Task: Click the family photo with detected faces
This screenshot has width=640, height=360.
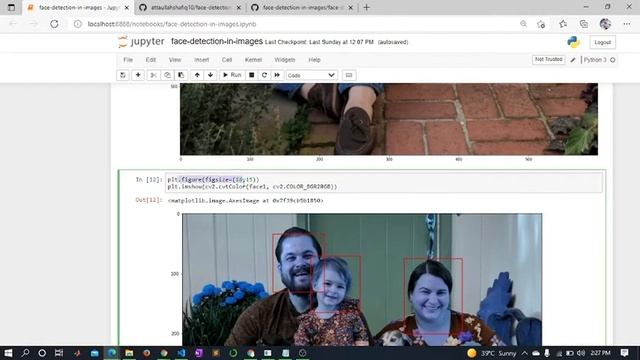Action: 362,280
